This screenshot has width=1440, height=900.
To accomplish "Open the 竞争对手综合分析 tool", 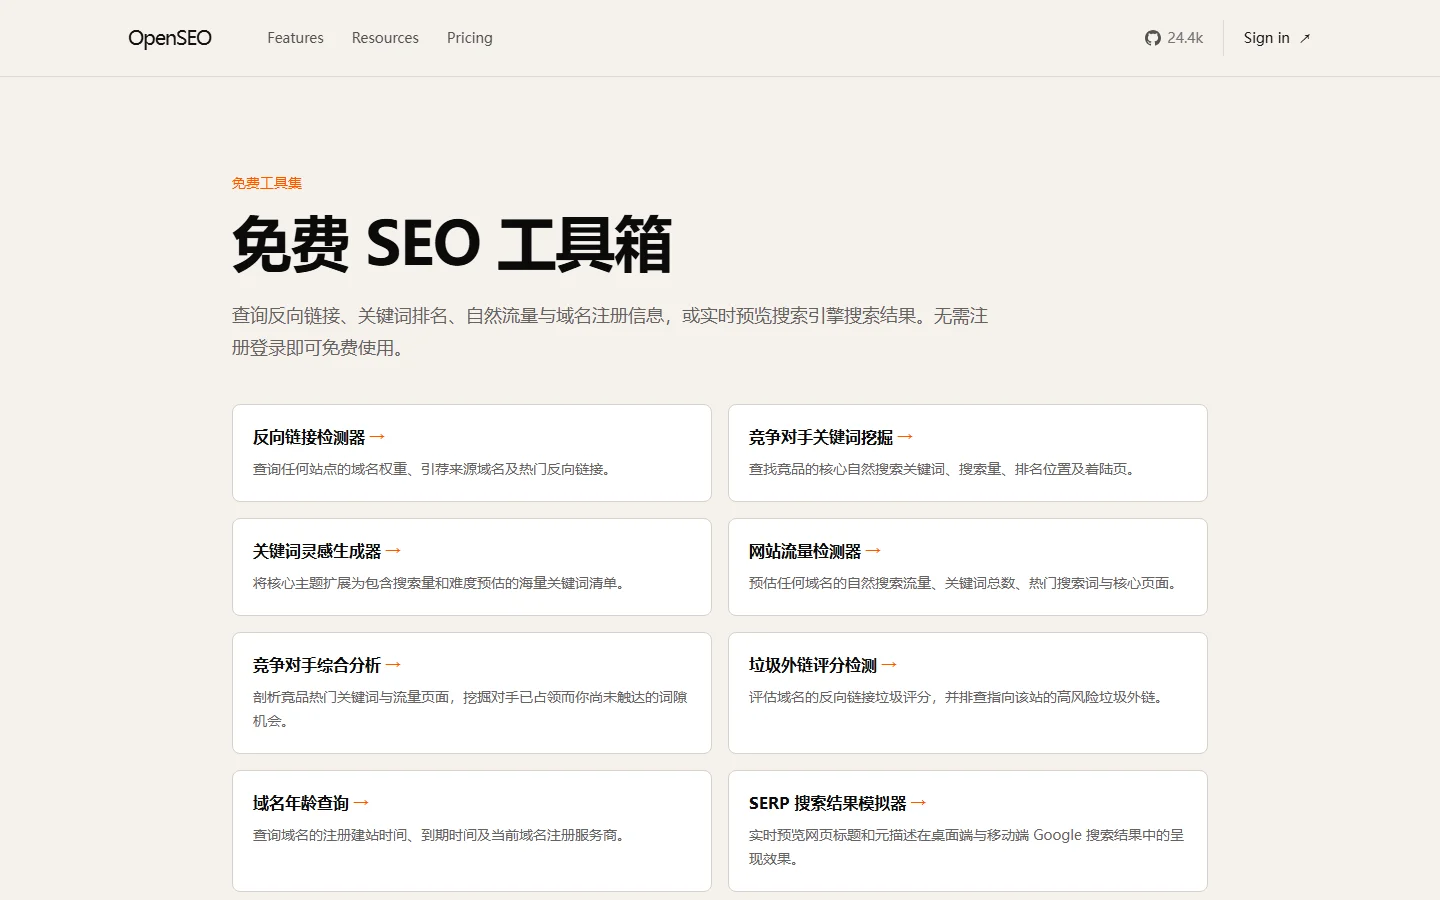I will [472, 693].
